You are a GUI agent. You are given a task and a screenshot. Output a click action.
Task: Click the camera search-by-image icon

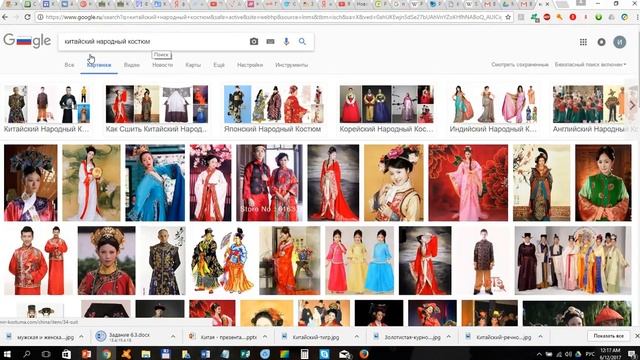tap(254, 42)
